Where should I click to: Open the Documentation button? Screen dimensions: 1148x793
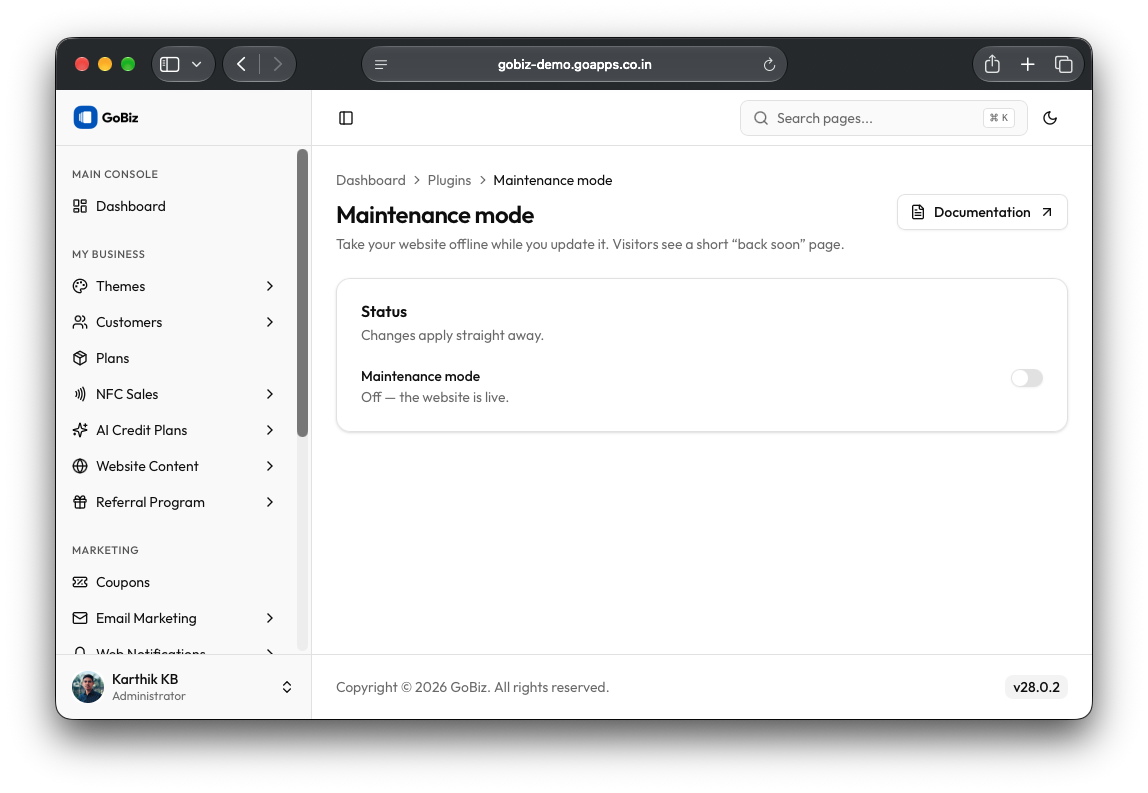[x=982, y=212]
